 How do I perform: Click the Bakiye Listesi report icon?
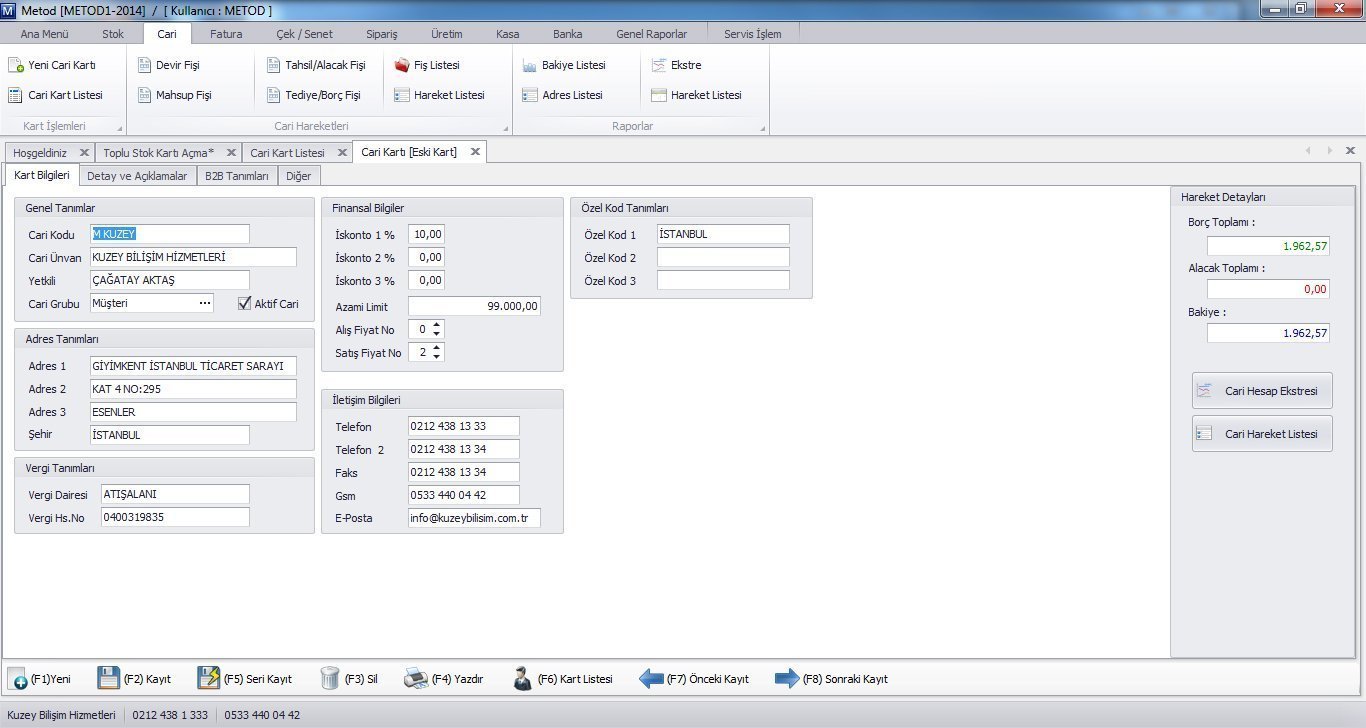coord(530,65)
